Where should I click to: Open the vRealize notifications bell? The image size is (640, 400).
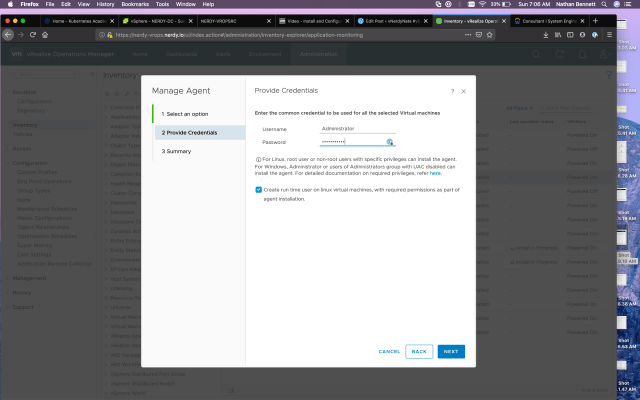(x=582, y=54)
